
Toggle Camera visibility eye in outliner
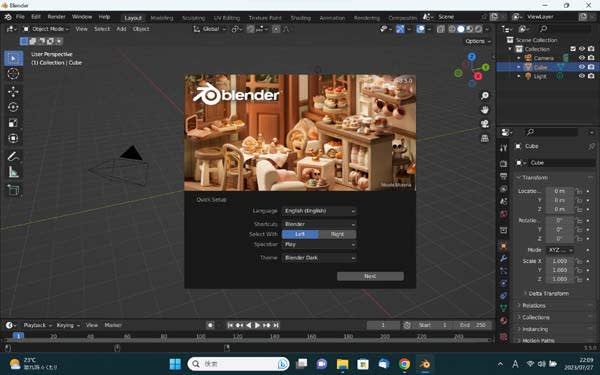(x=582, y=58)
